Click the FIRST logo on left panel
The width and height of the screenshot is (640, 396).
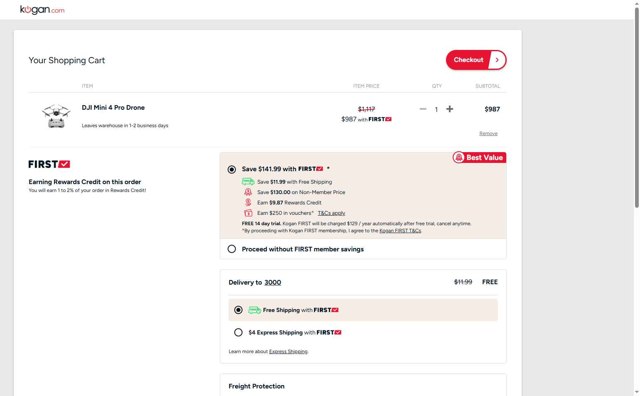coord(49,164)
